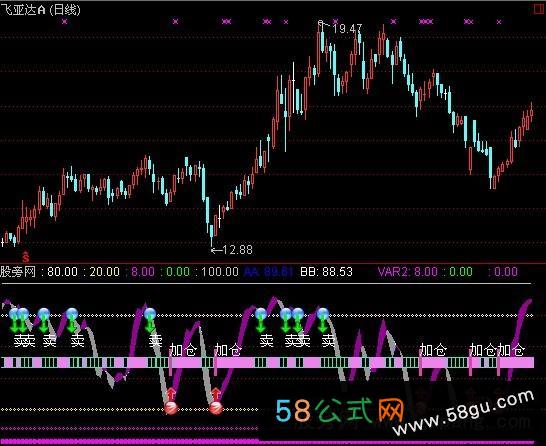Click the 58公式网 watermark logo
The image size is (546, 446).
(340, 410)
